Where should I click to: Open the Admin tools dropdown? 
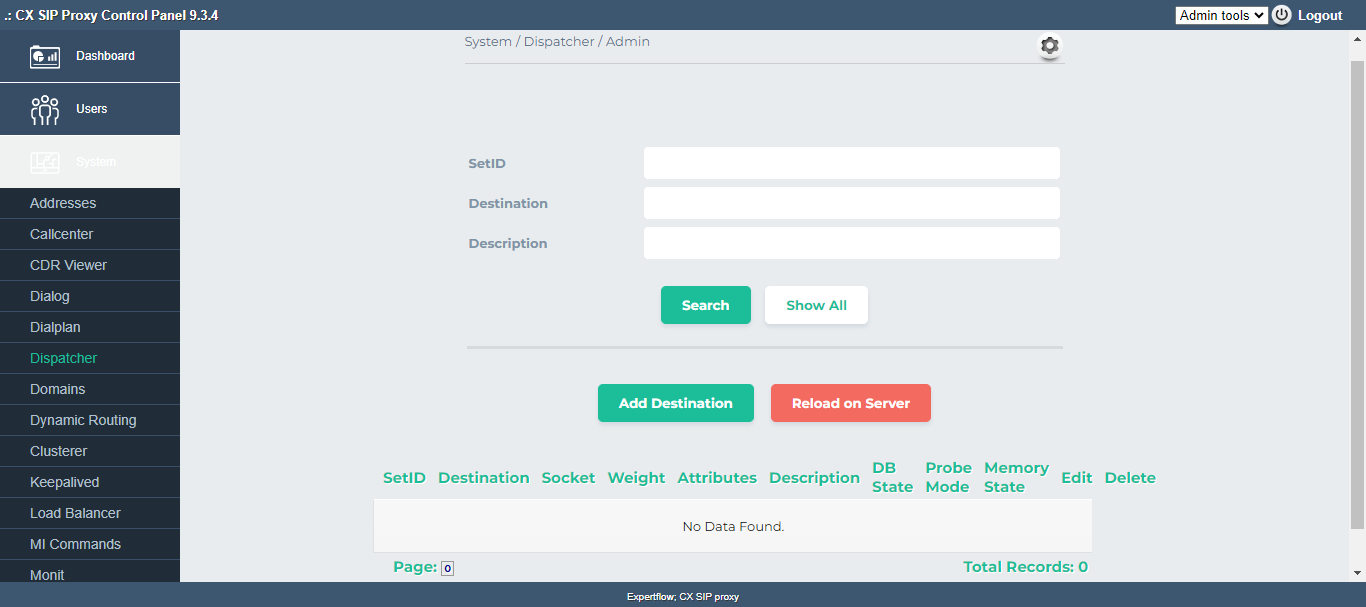[x=1221, y=15]
